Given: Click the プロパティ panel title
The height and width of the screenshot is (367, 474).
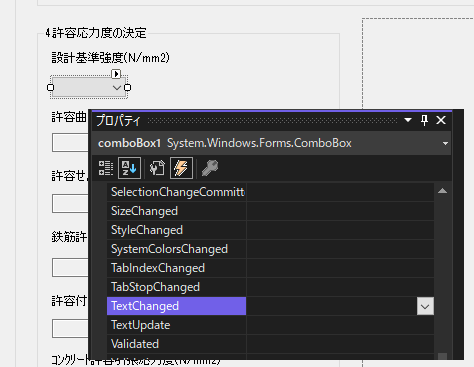Looking at the screenshot, I should coord(118,120).
